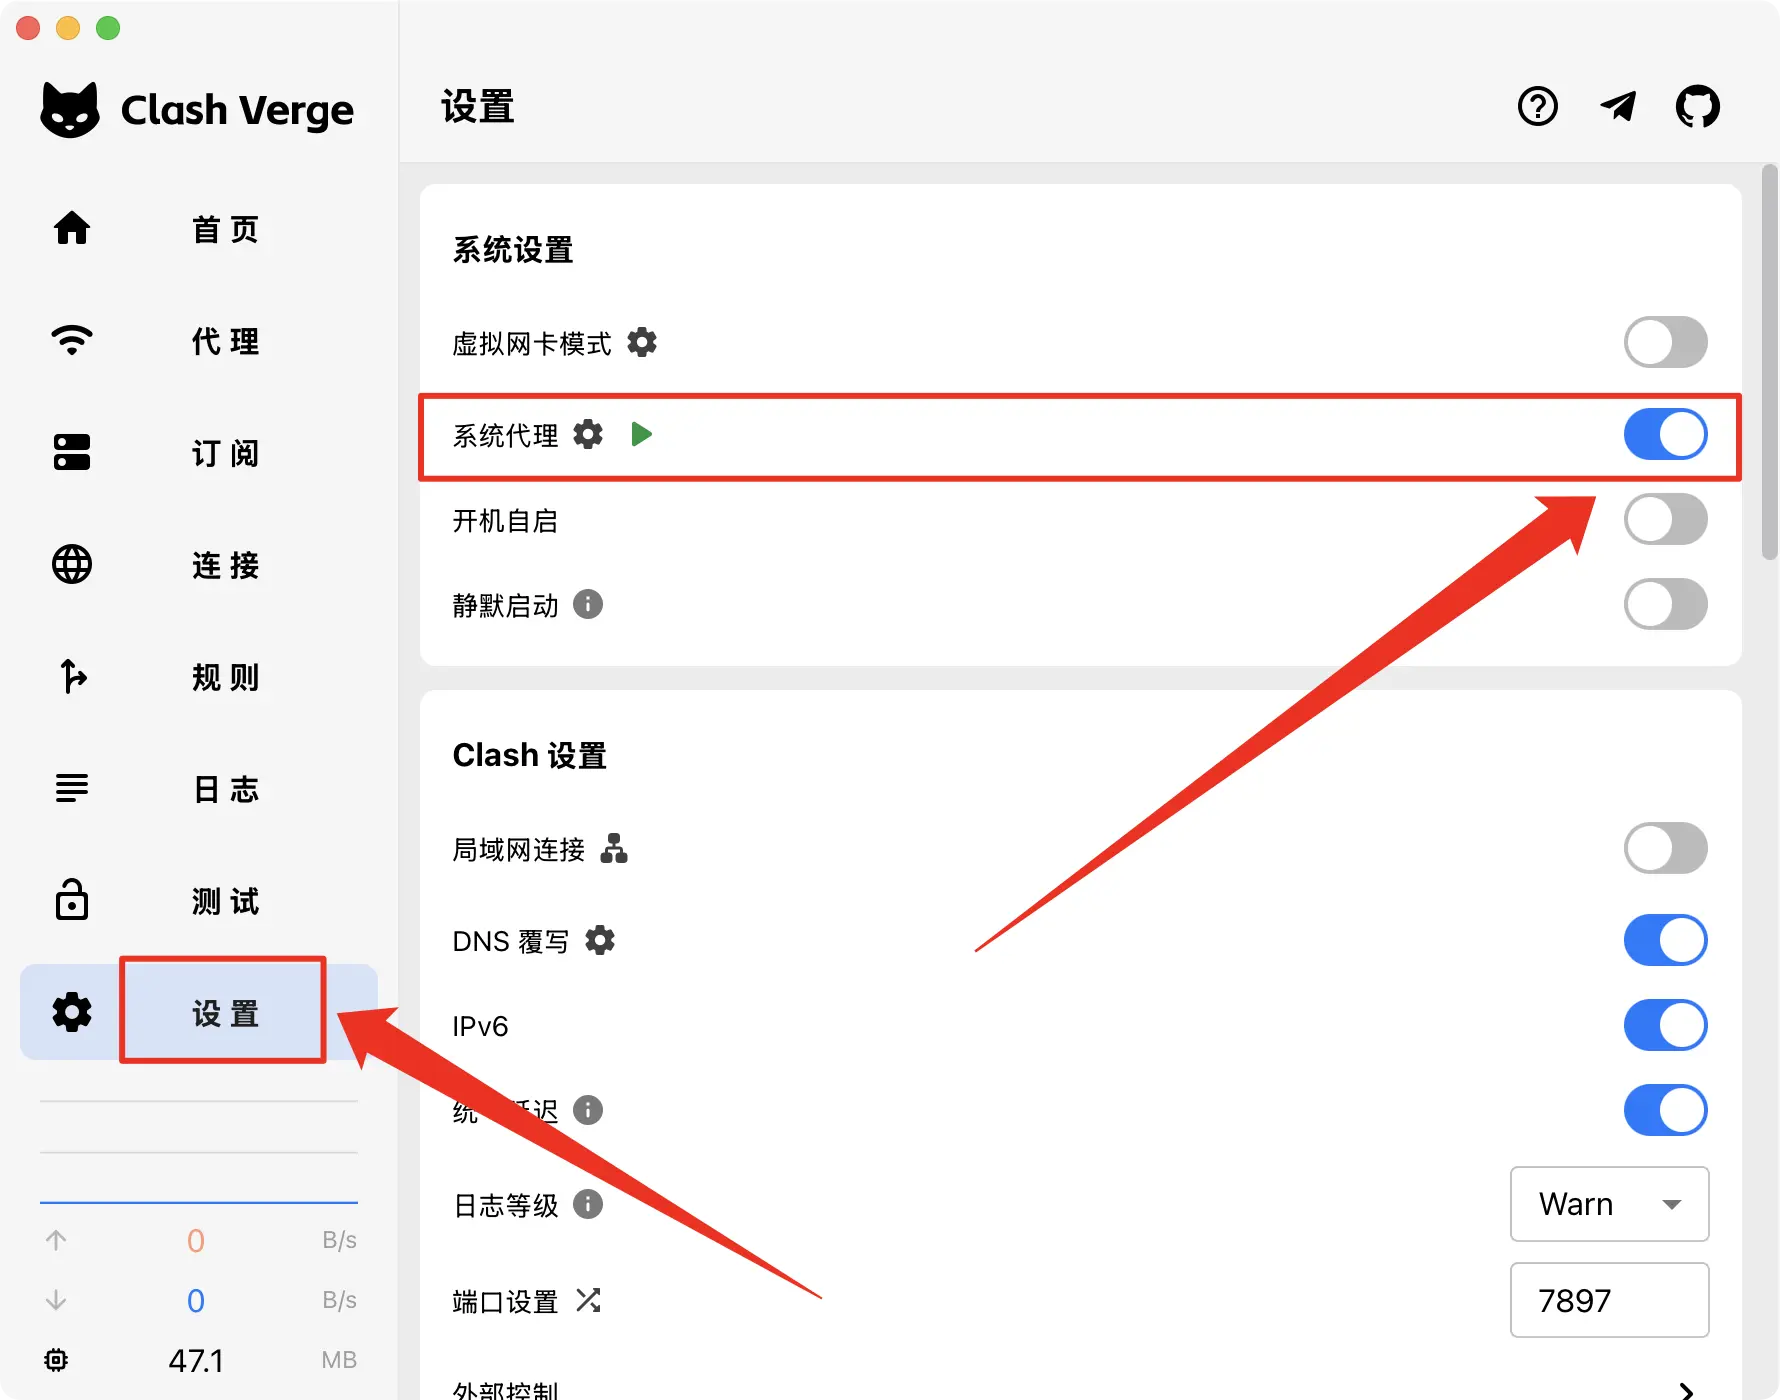The image size is (1780, 1400).
Task: Click the green play icon beside 系统代理
Action: click(x=642, y=434)
